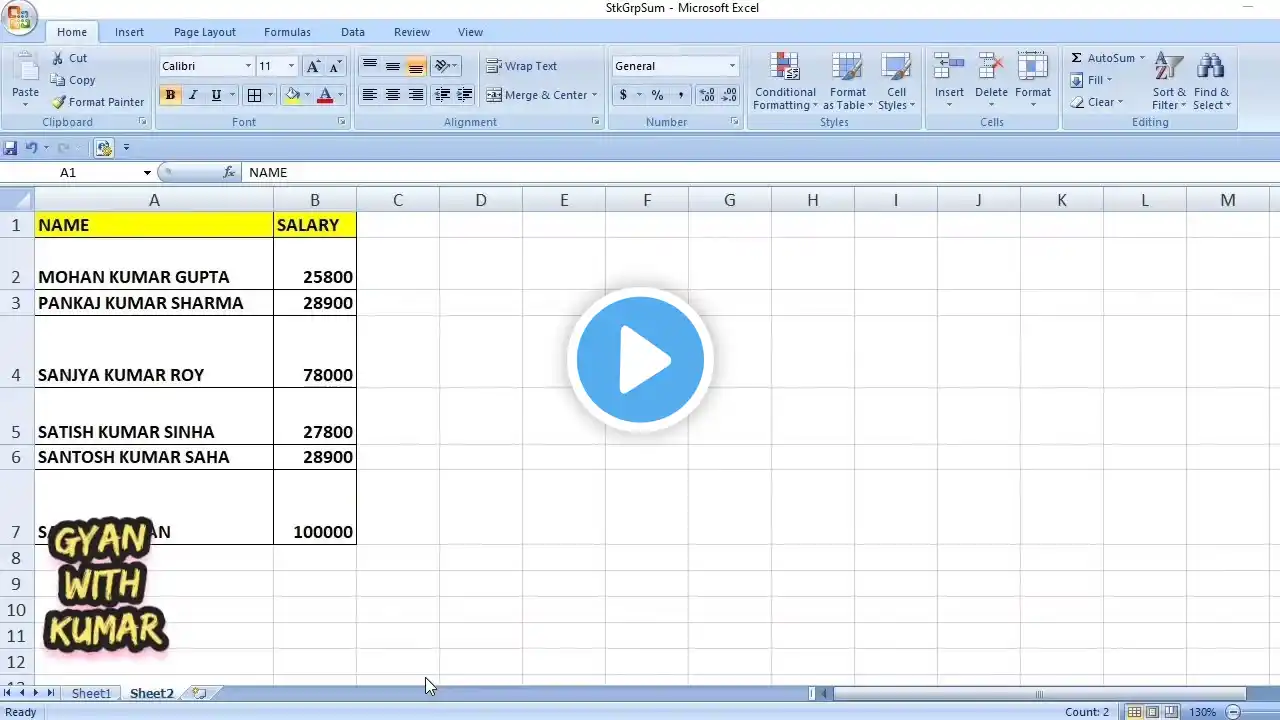Toggle Middle Align
Image resolution: width=1280 pixels, height=720 pixels.
392,66
